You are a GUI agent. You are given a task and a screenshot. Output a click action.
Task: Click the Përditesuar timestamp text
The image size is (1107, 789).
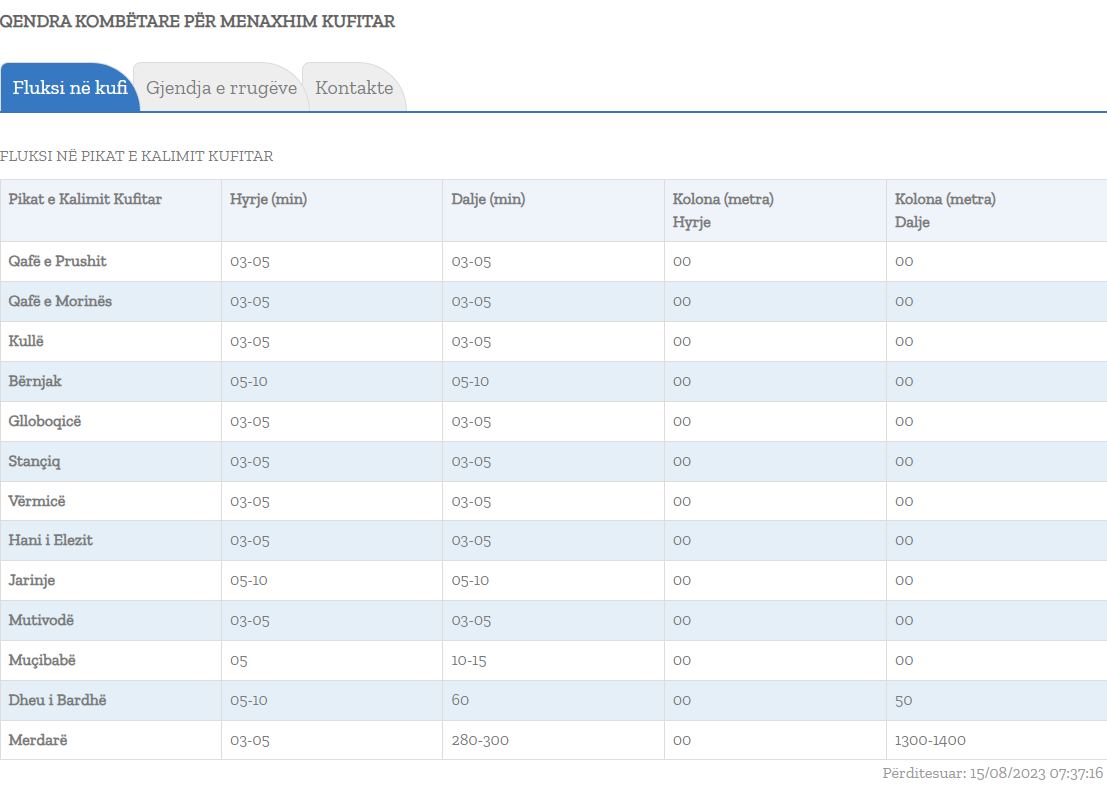pyautogui.click(x=992, y=773)
